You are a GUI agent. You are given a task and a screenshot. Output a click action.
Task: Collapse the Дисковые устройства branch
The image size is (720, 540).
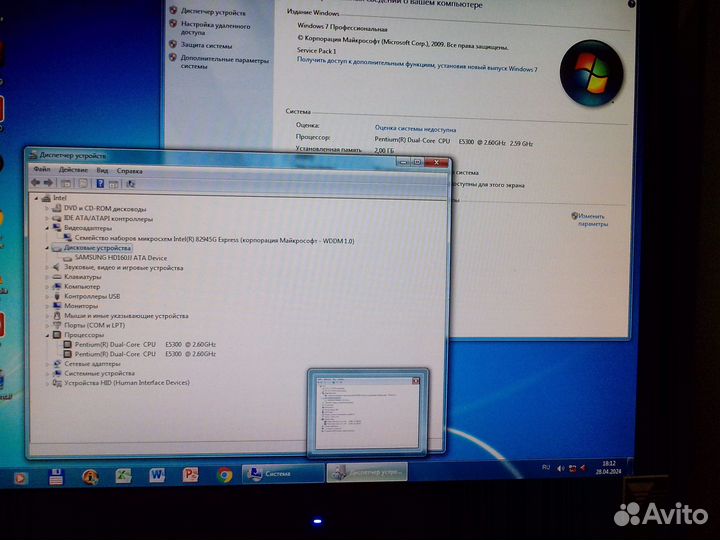click(47, 248)
